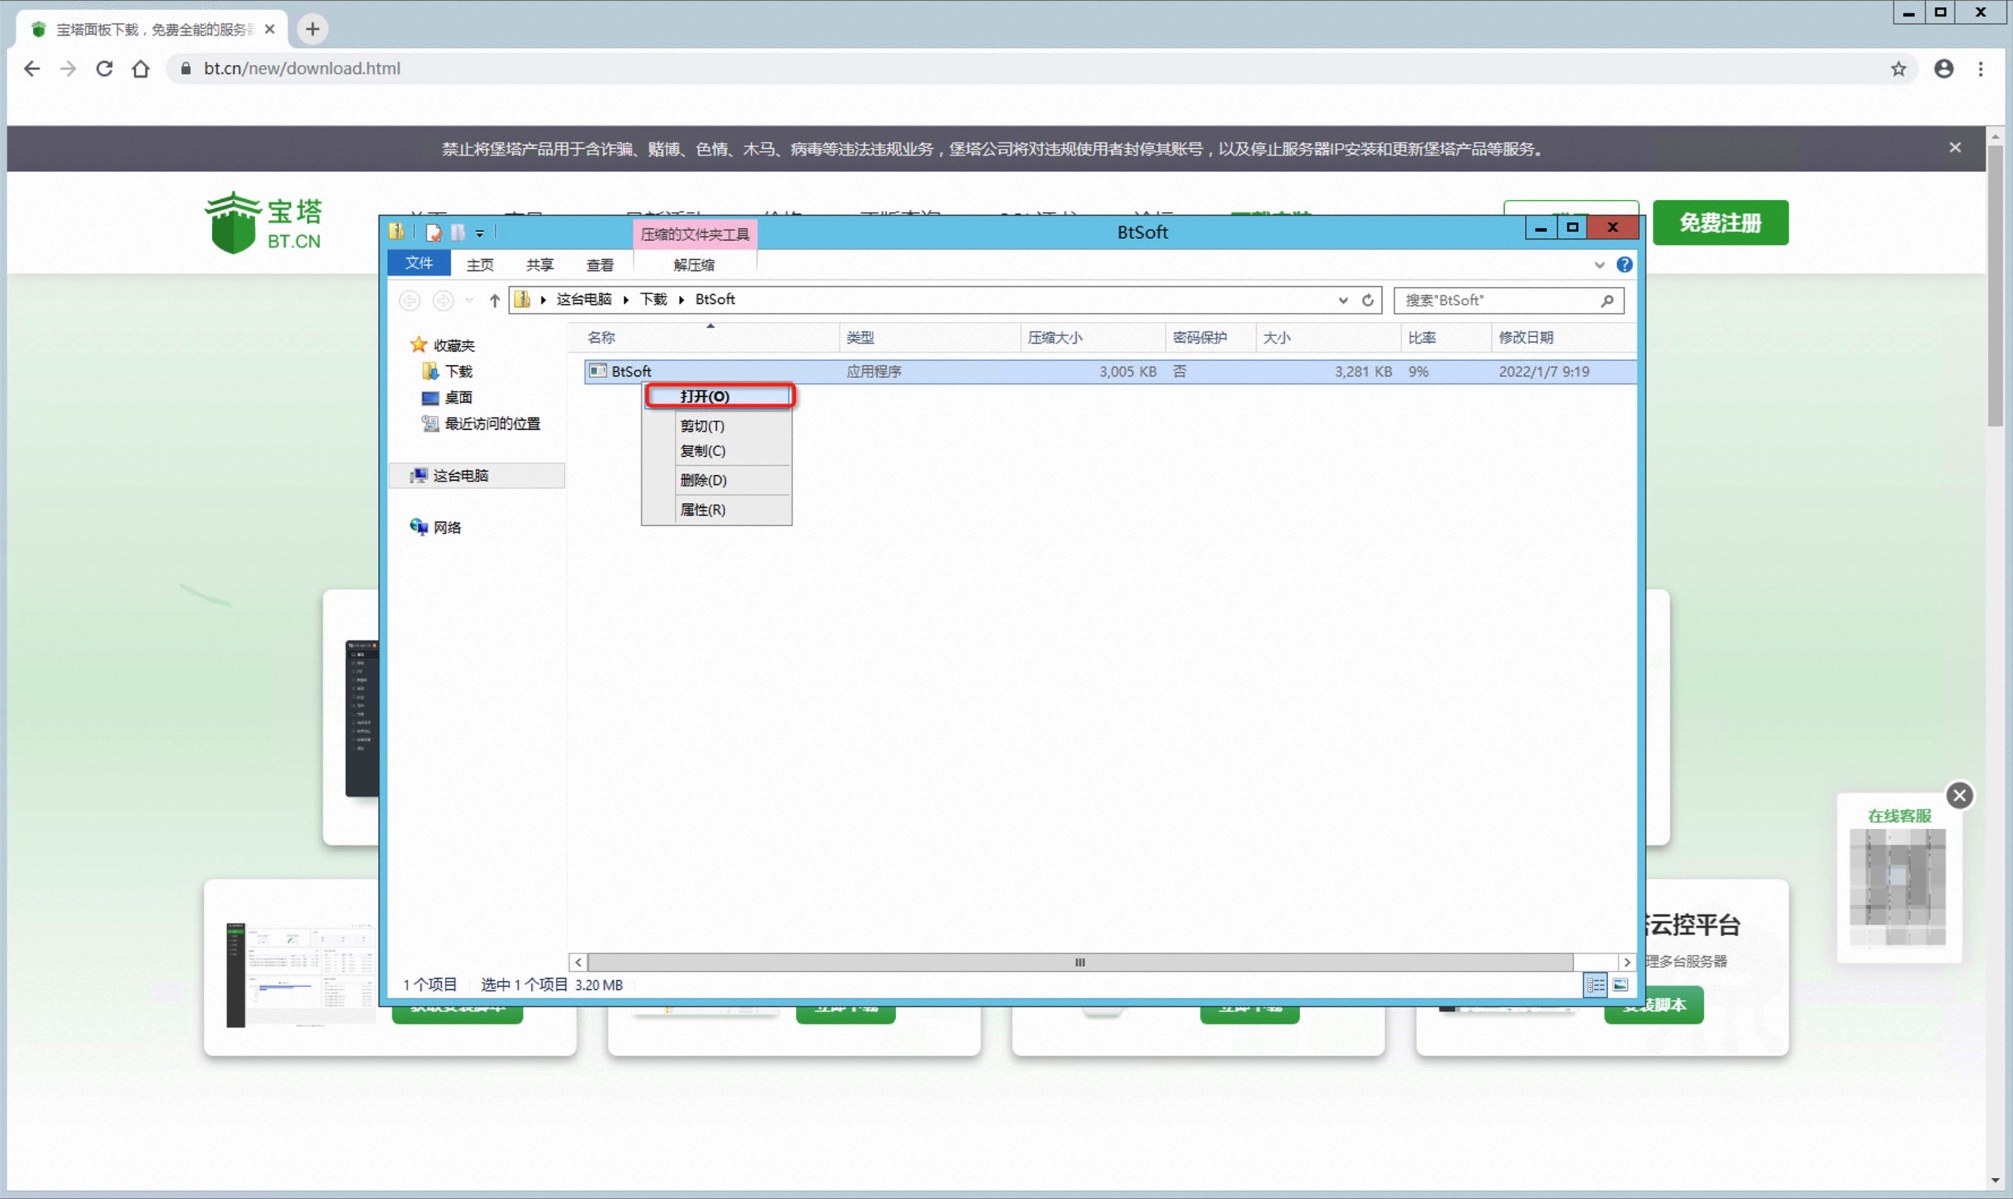Sort by 类型 column header
Viewport: 2013px width, 1199px height.
click(x=930, y=338)
